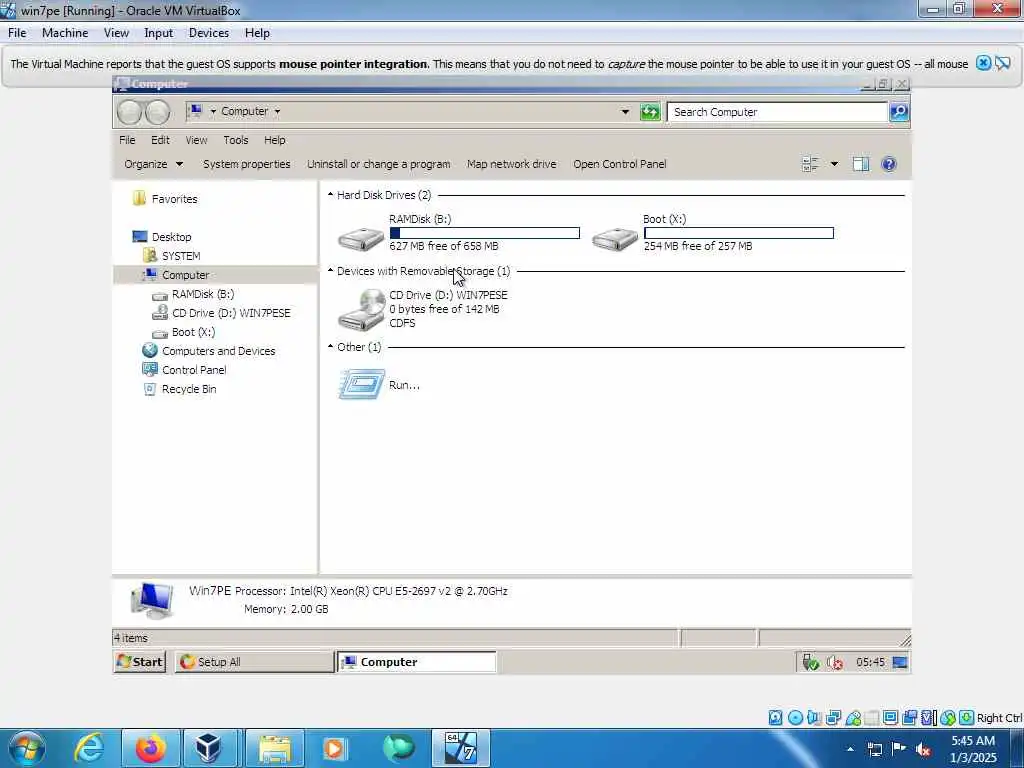Switch to Setup All taskbar button
The height and width of the screenshot is (768, 1024).
pos(254,662)
